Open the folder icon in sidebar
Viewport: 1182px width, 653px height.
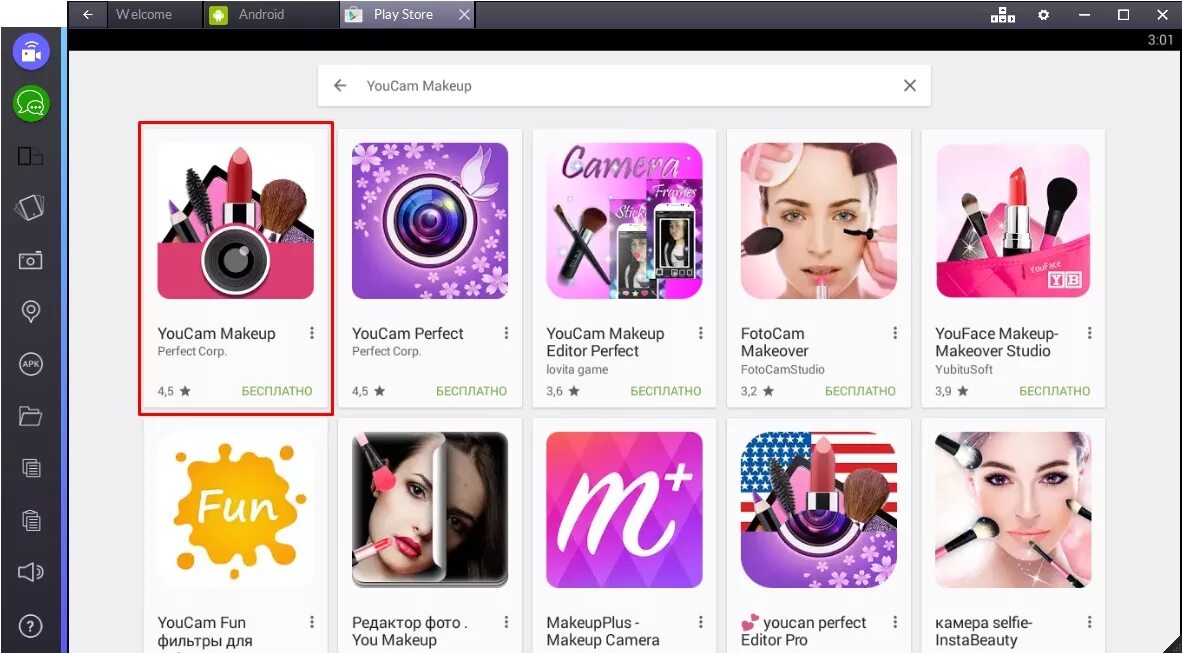(30, 415)
